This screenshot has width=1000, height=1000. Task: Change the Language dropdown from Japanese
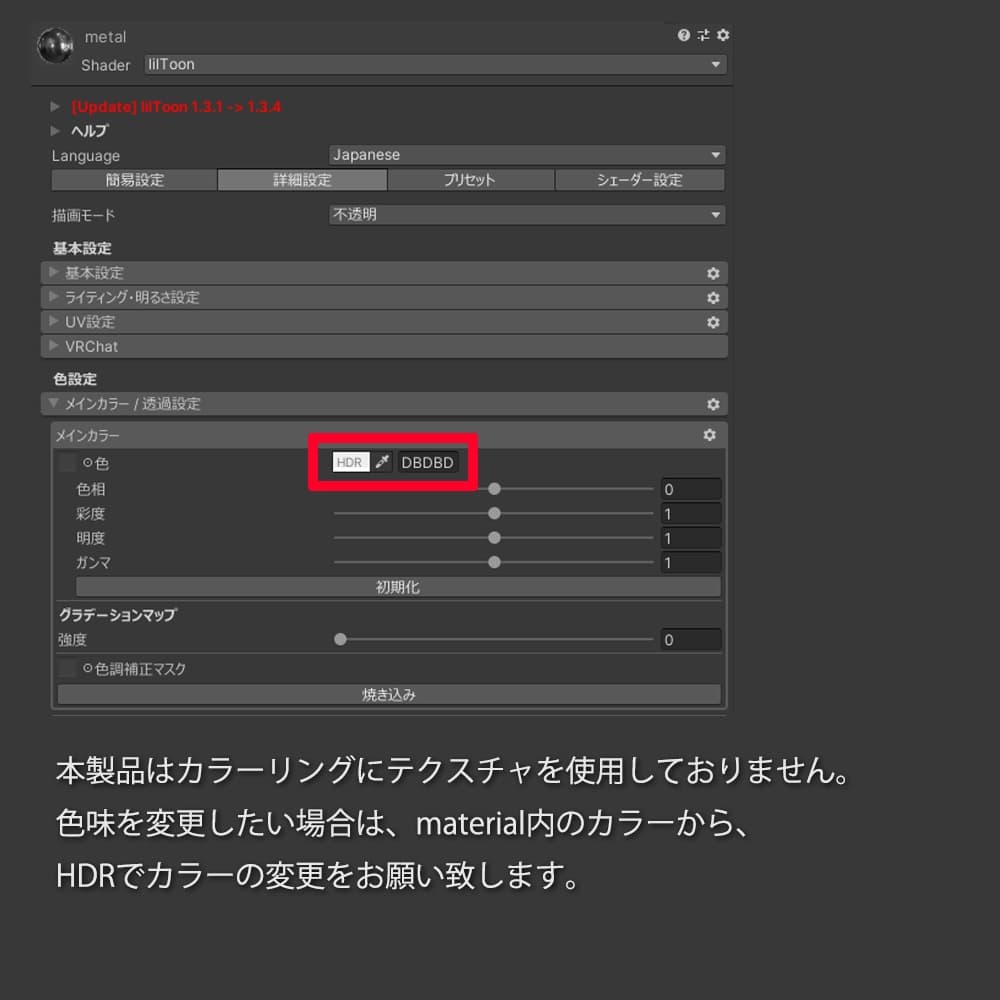[527, 155]
